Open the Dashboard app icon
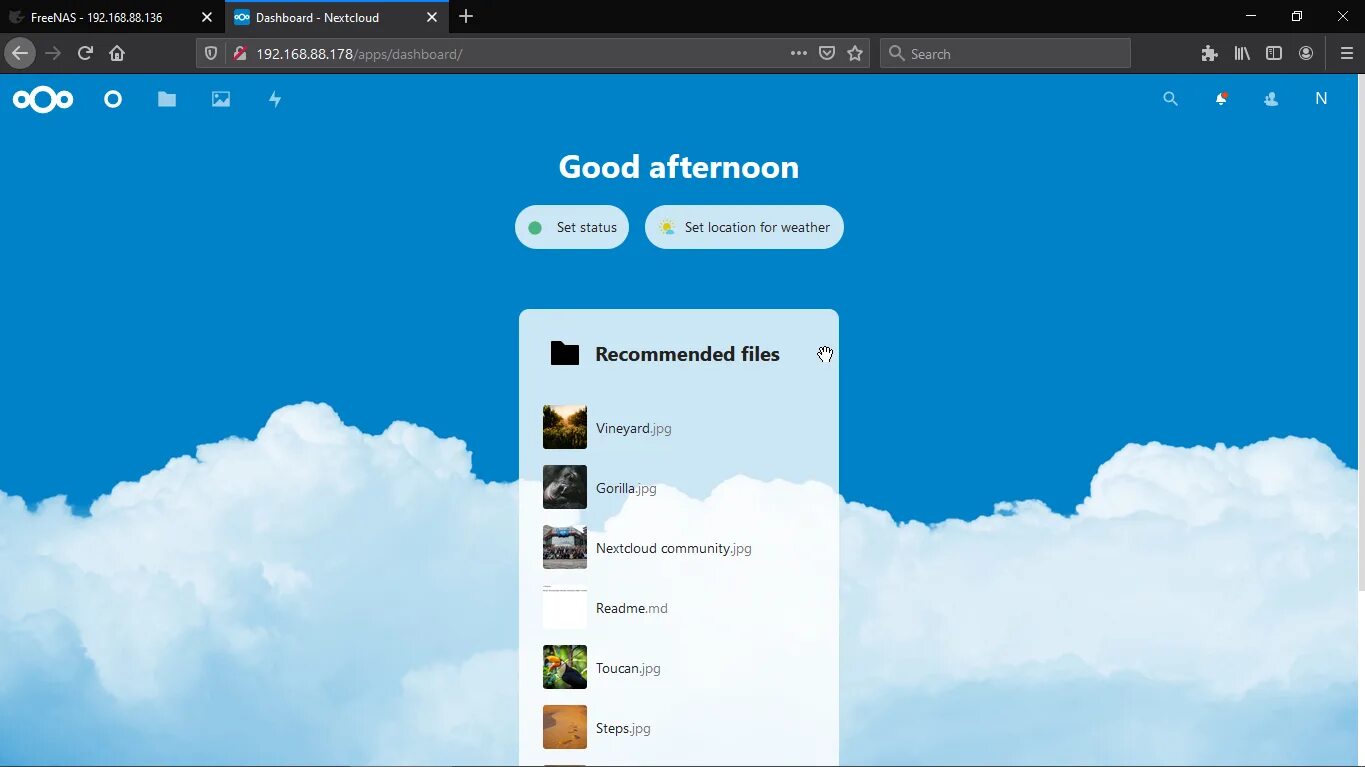This screenshot has width=1365, height=767. (x=113, y=99)
